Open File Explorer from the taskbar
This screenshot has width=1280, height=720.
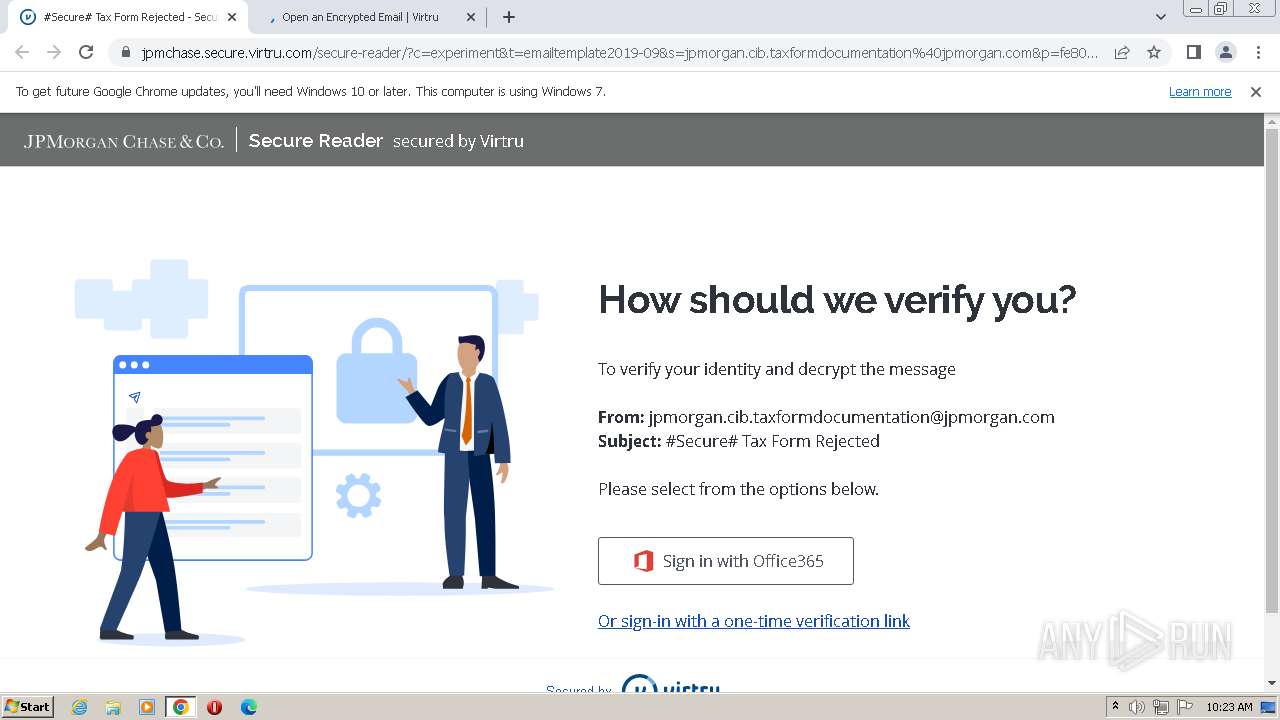(x=113, y=707)
